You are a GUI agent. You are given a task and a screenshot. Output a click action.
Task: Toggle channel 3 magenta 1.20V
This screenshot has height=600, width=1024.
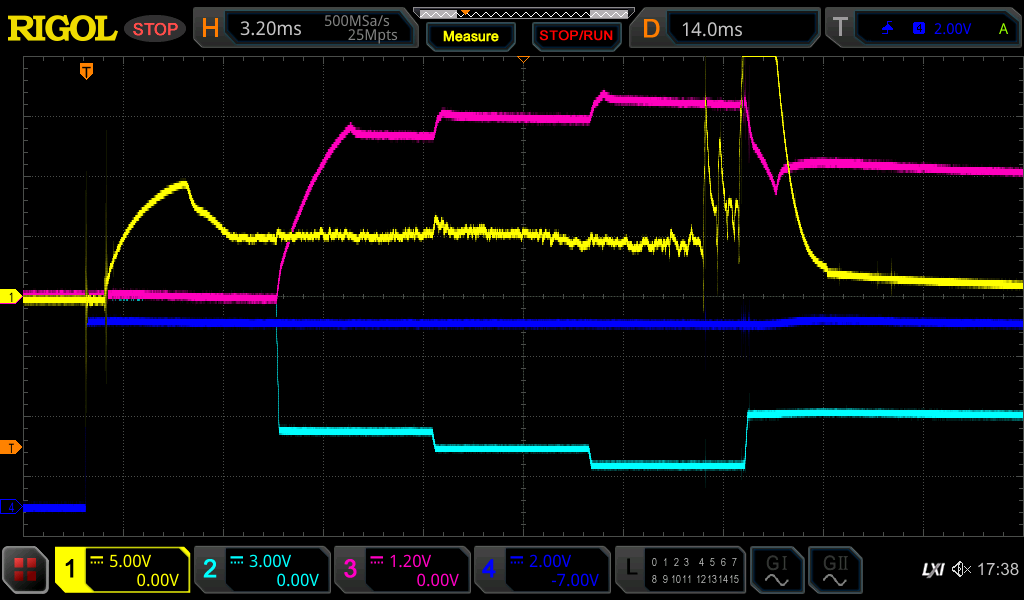[401, 570]
